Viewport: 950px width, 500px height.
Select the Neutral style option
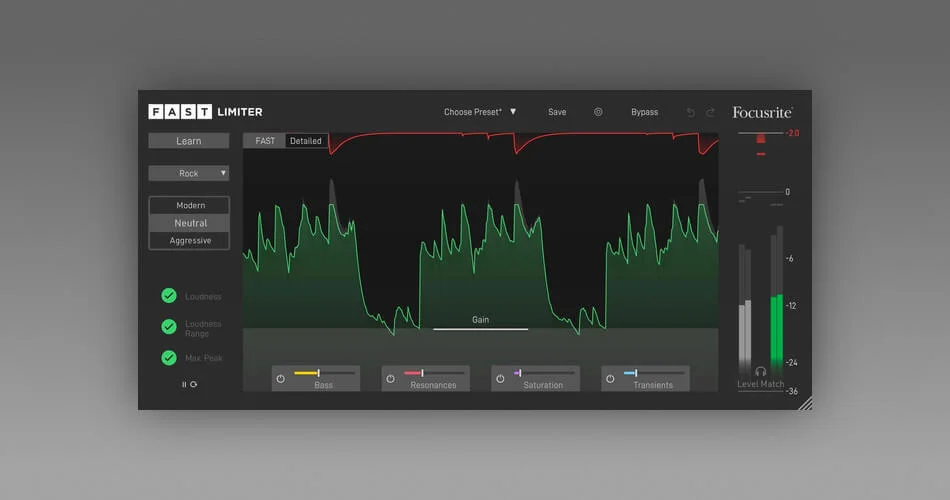pyautogui.click(x=190, y=223)
